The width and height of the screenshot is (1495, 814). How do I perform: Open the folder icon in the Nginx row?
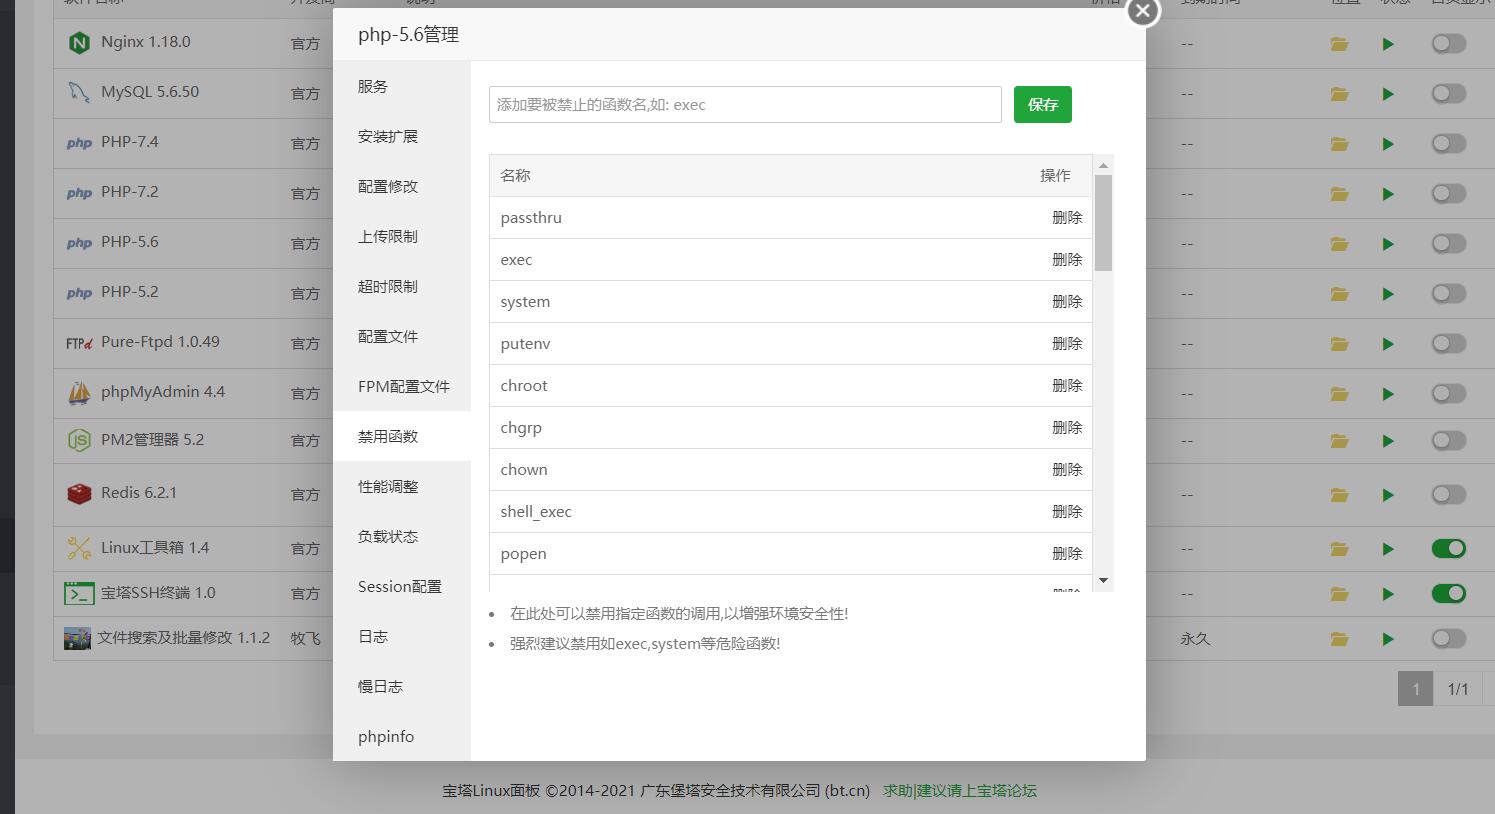1339,43
